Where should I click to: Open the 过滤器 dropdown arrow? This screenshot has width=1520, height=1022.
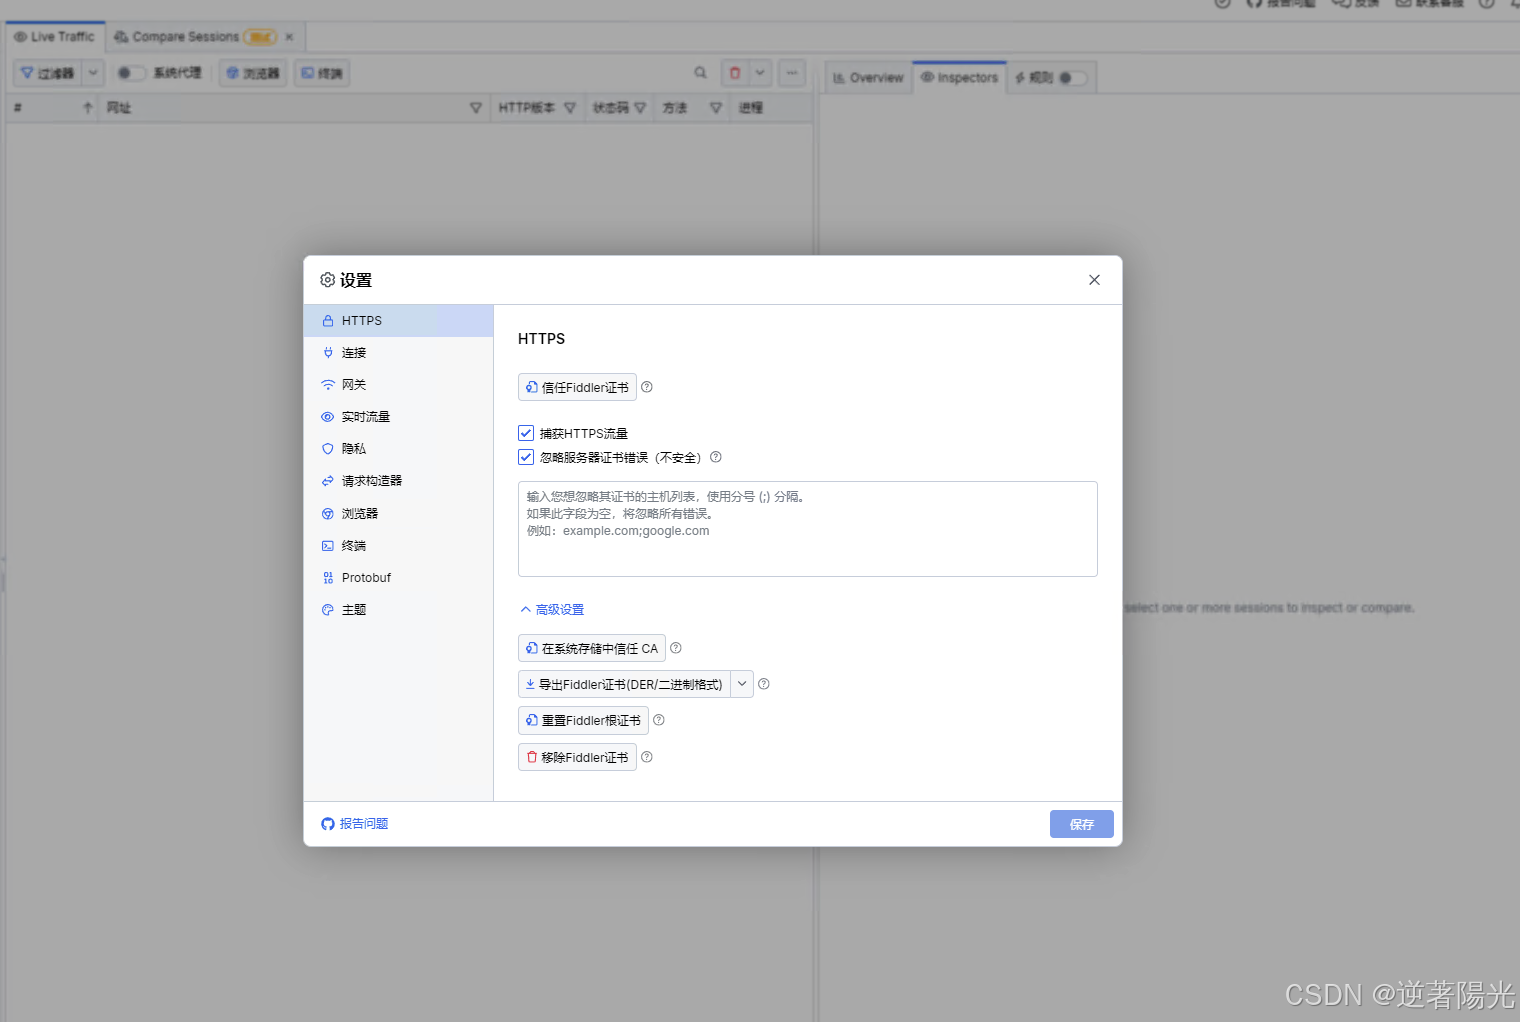[92, 72]
